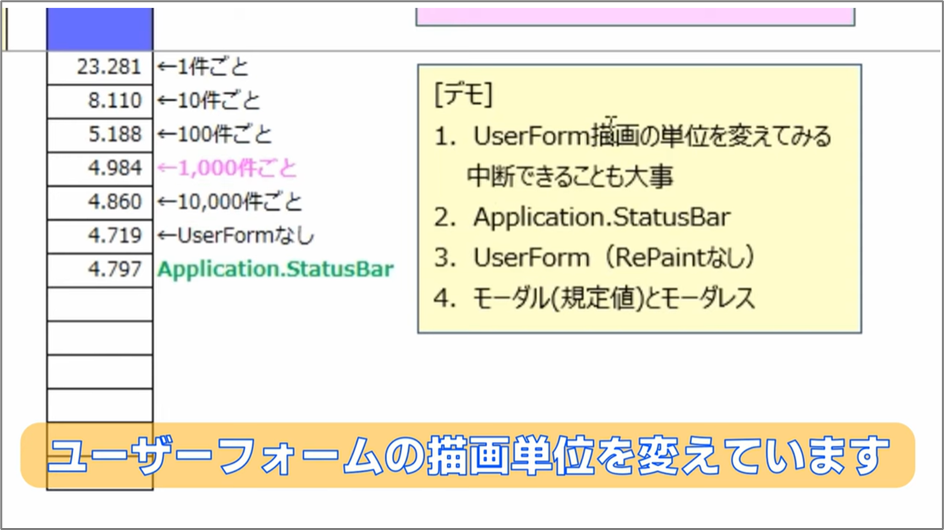Click the cell with value 8.110
The width and height of the screenshot is (944, 530).
100,101
